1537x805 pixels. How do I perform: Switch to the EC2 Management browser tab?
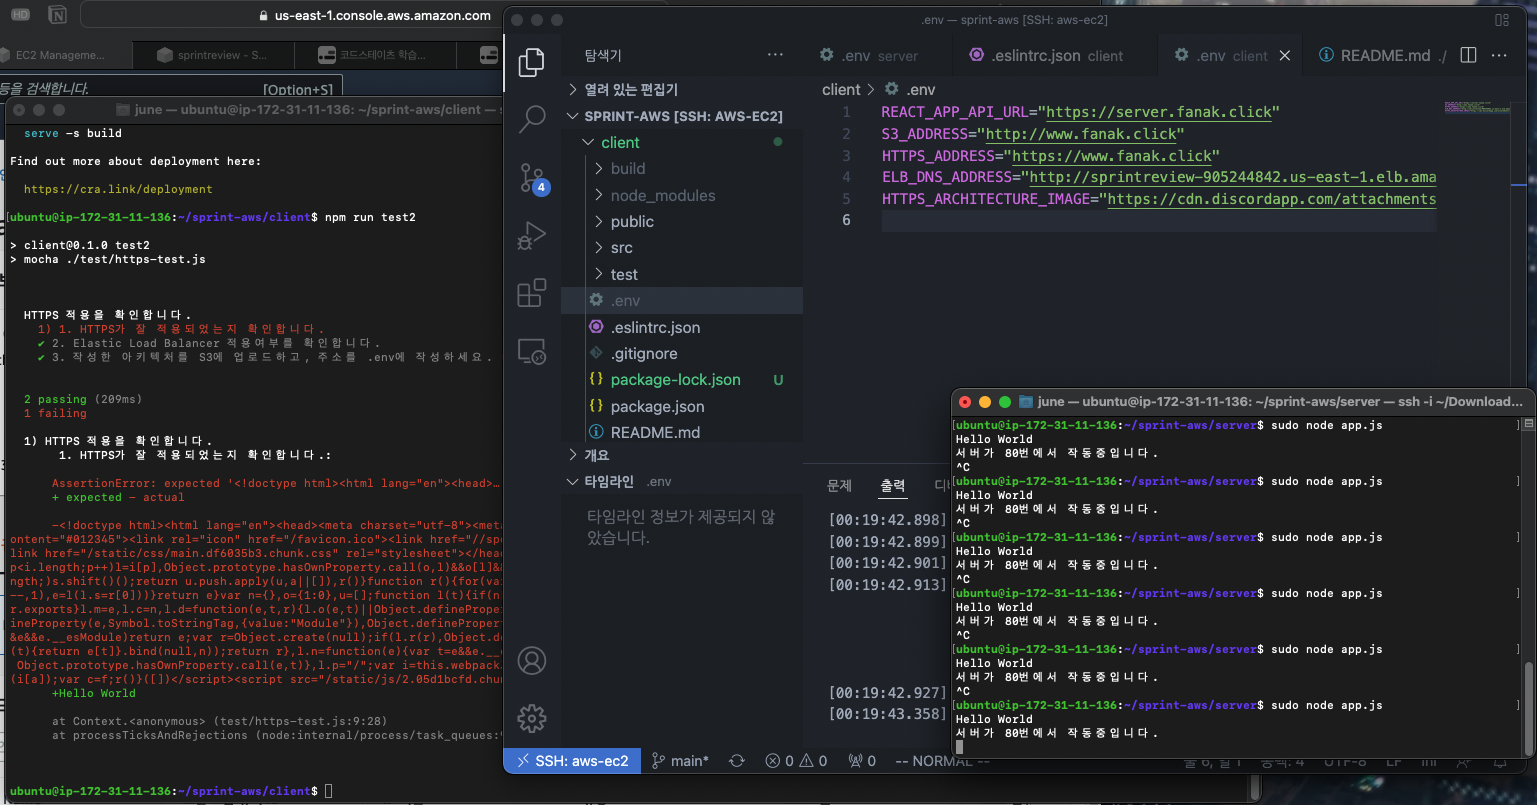click(x=66, y=55)
